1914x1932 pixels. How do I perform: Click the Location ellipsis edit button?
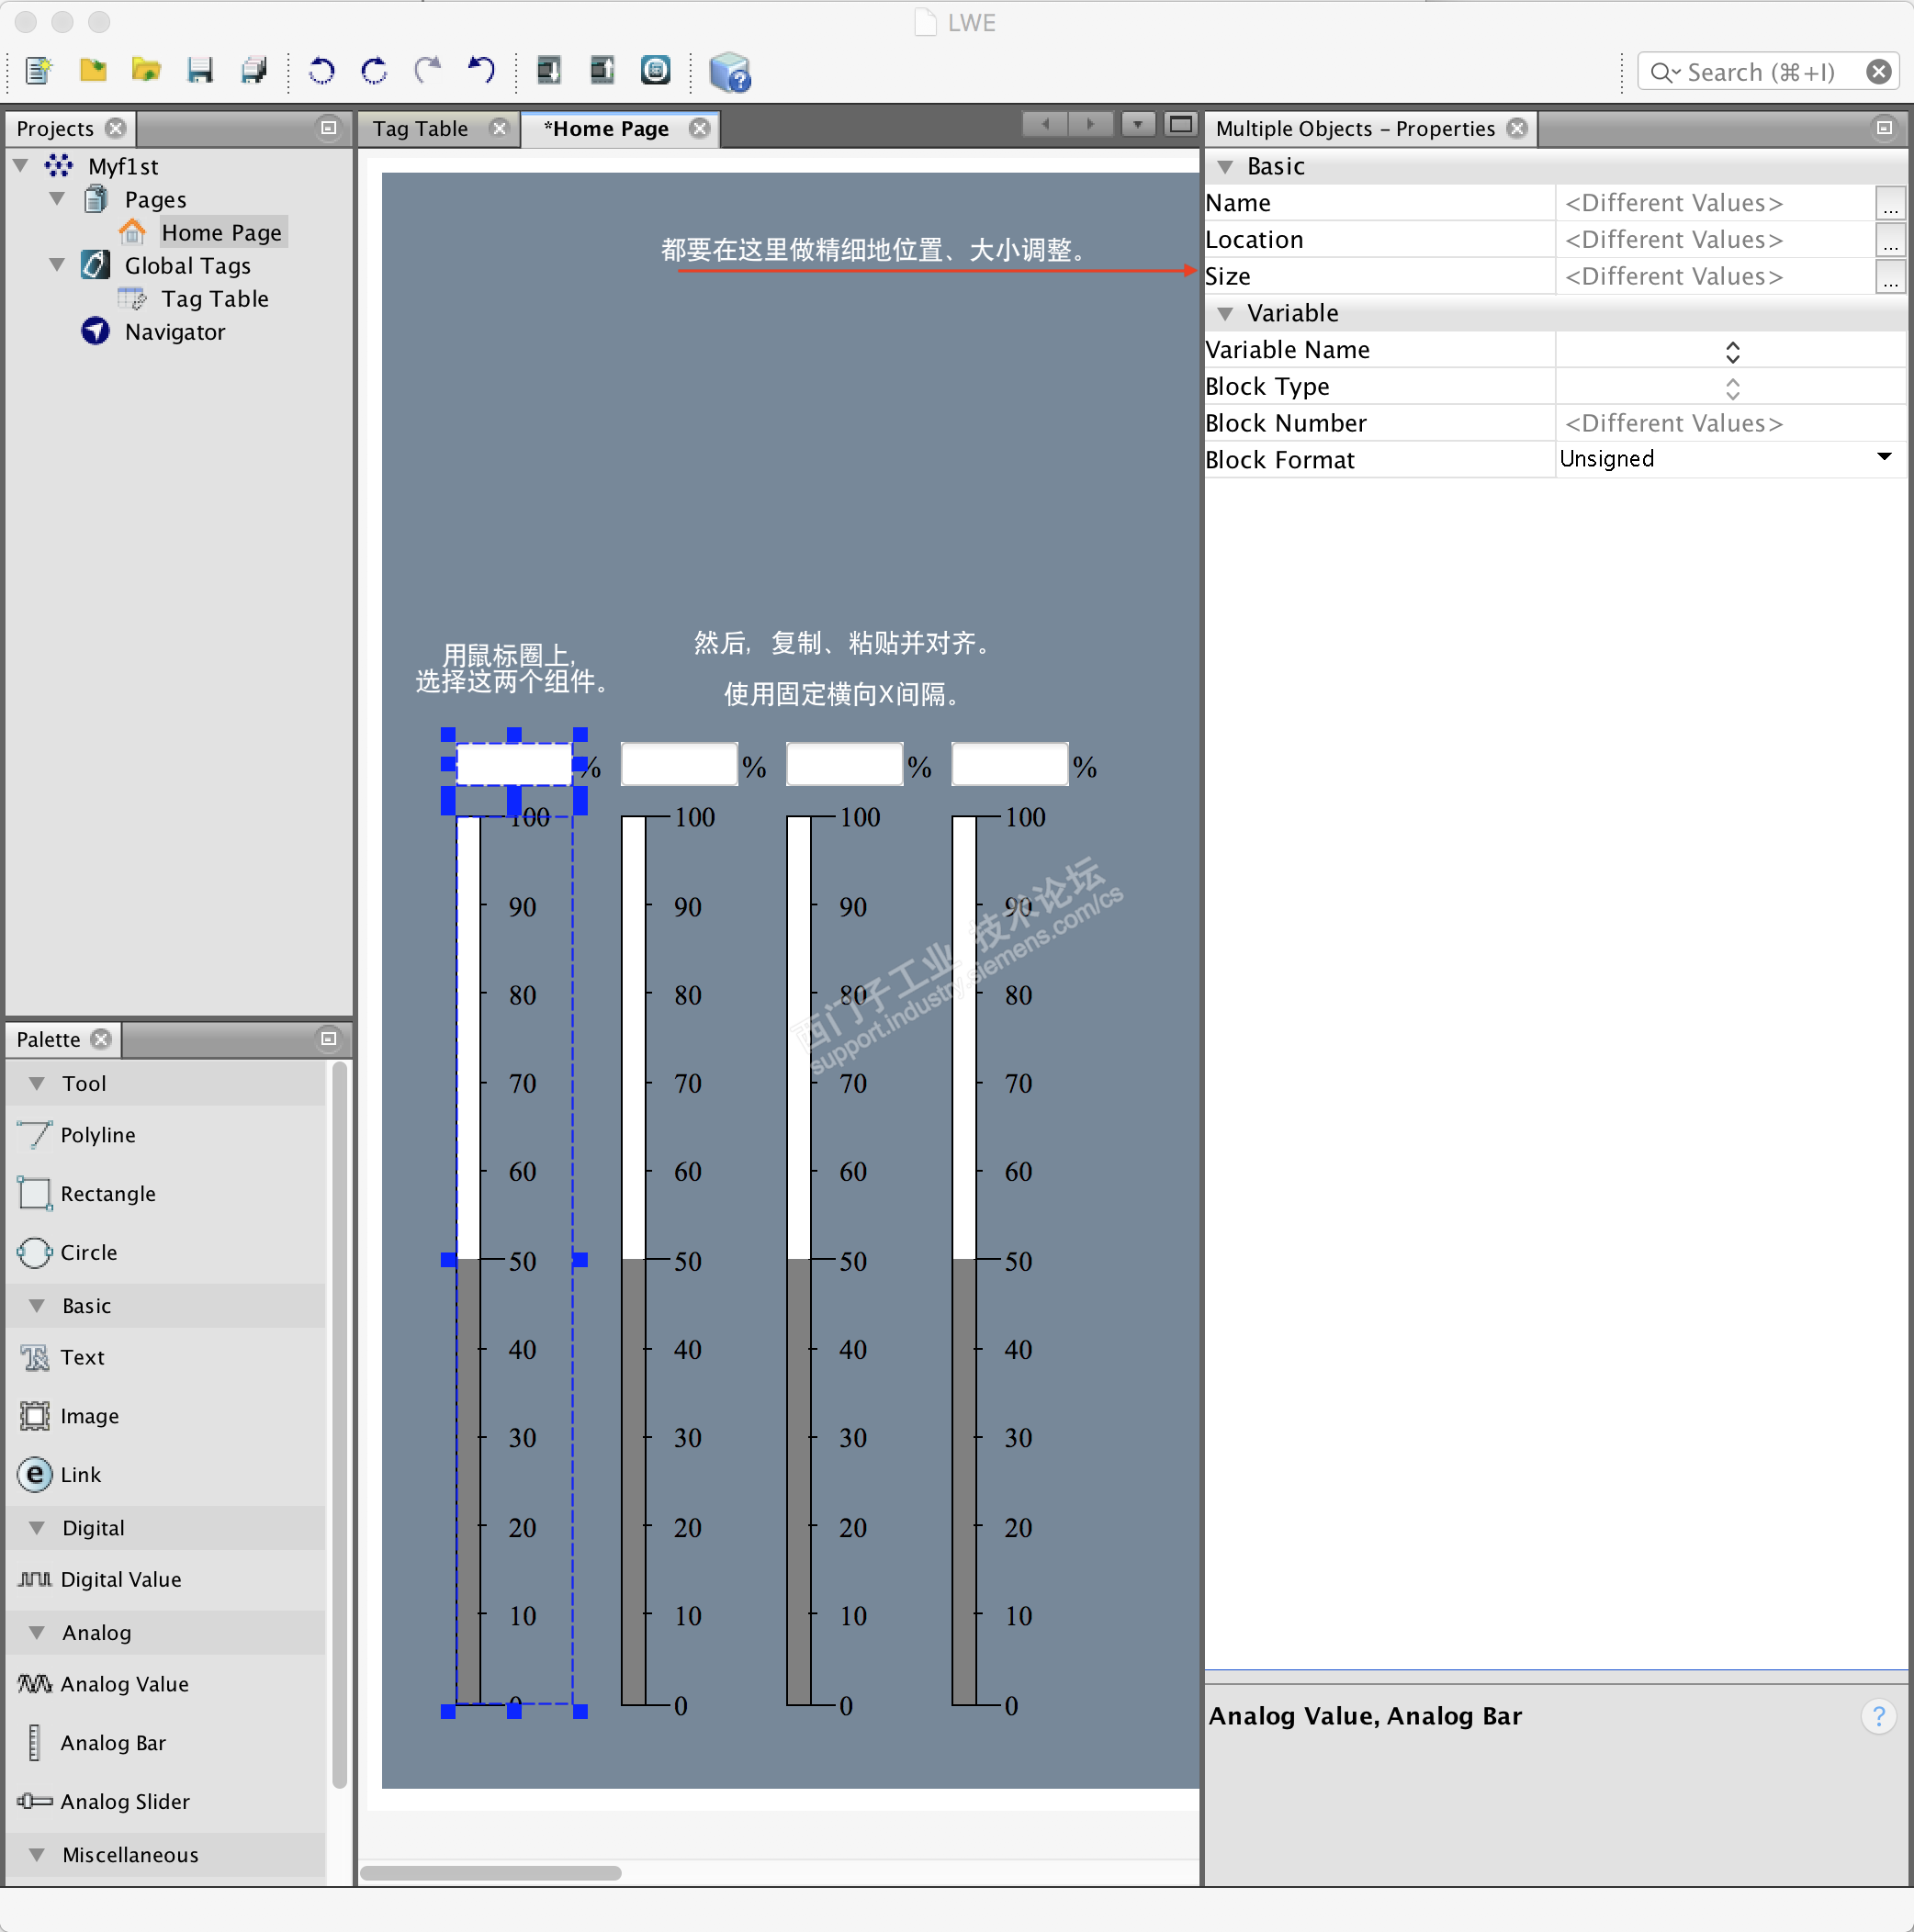tap(1889, 241)
